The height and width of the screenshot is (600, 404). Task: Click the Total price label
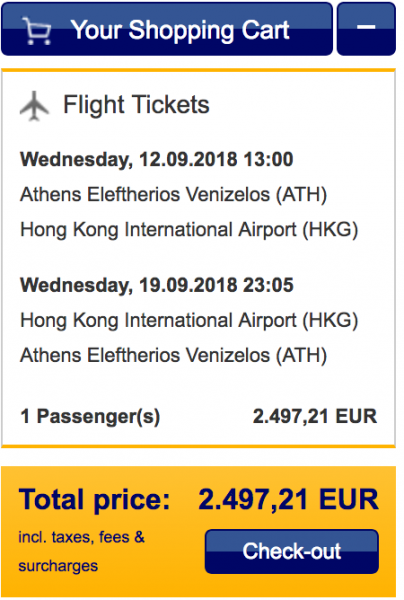coord(94,500)
